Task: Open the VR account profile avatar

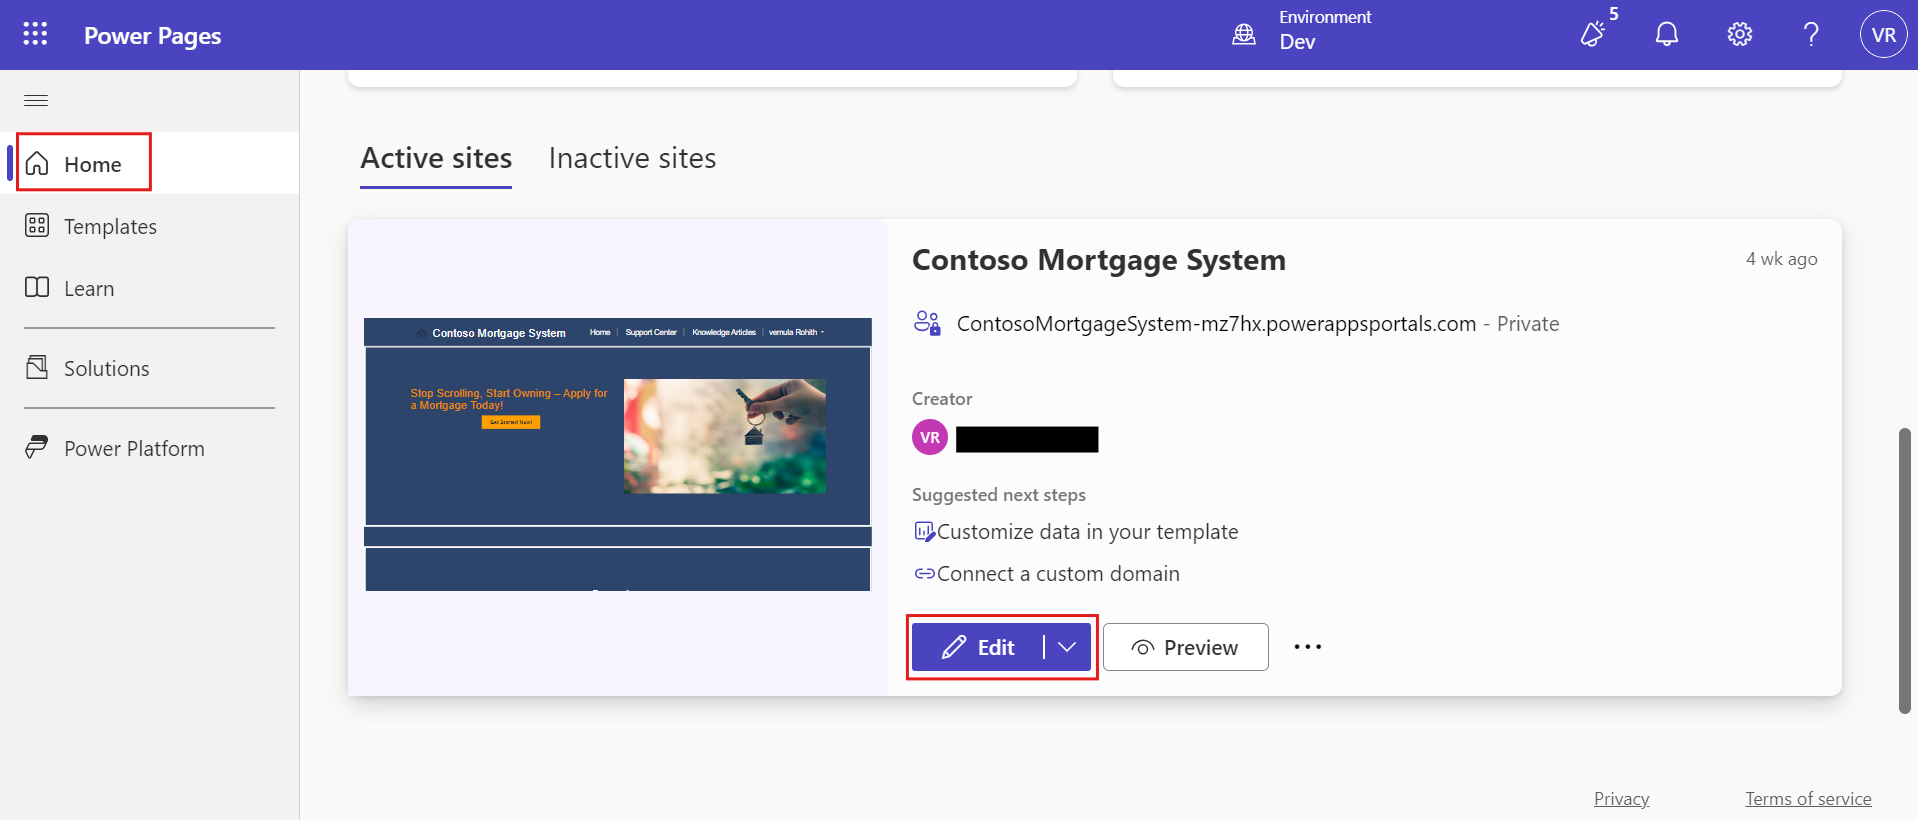Action: point(1883,34)
